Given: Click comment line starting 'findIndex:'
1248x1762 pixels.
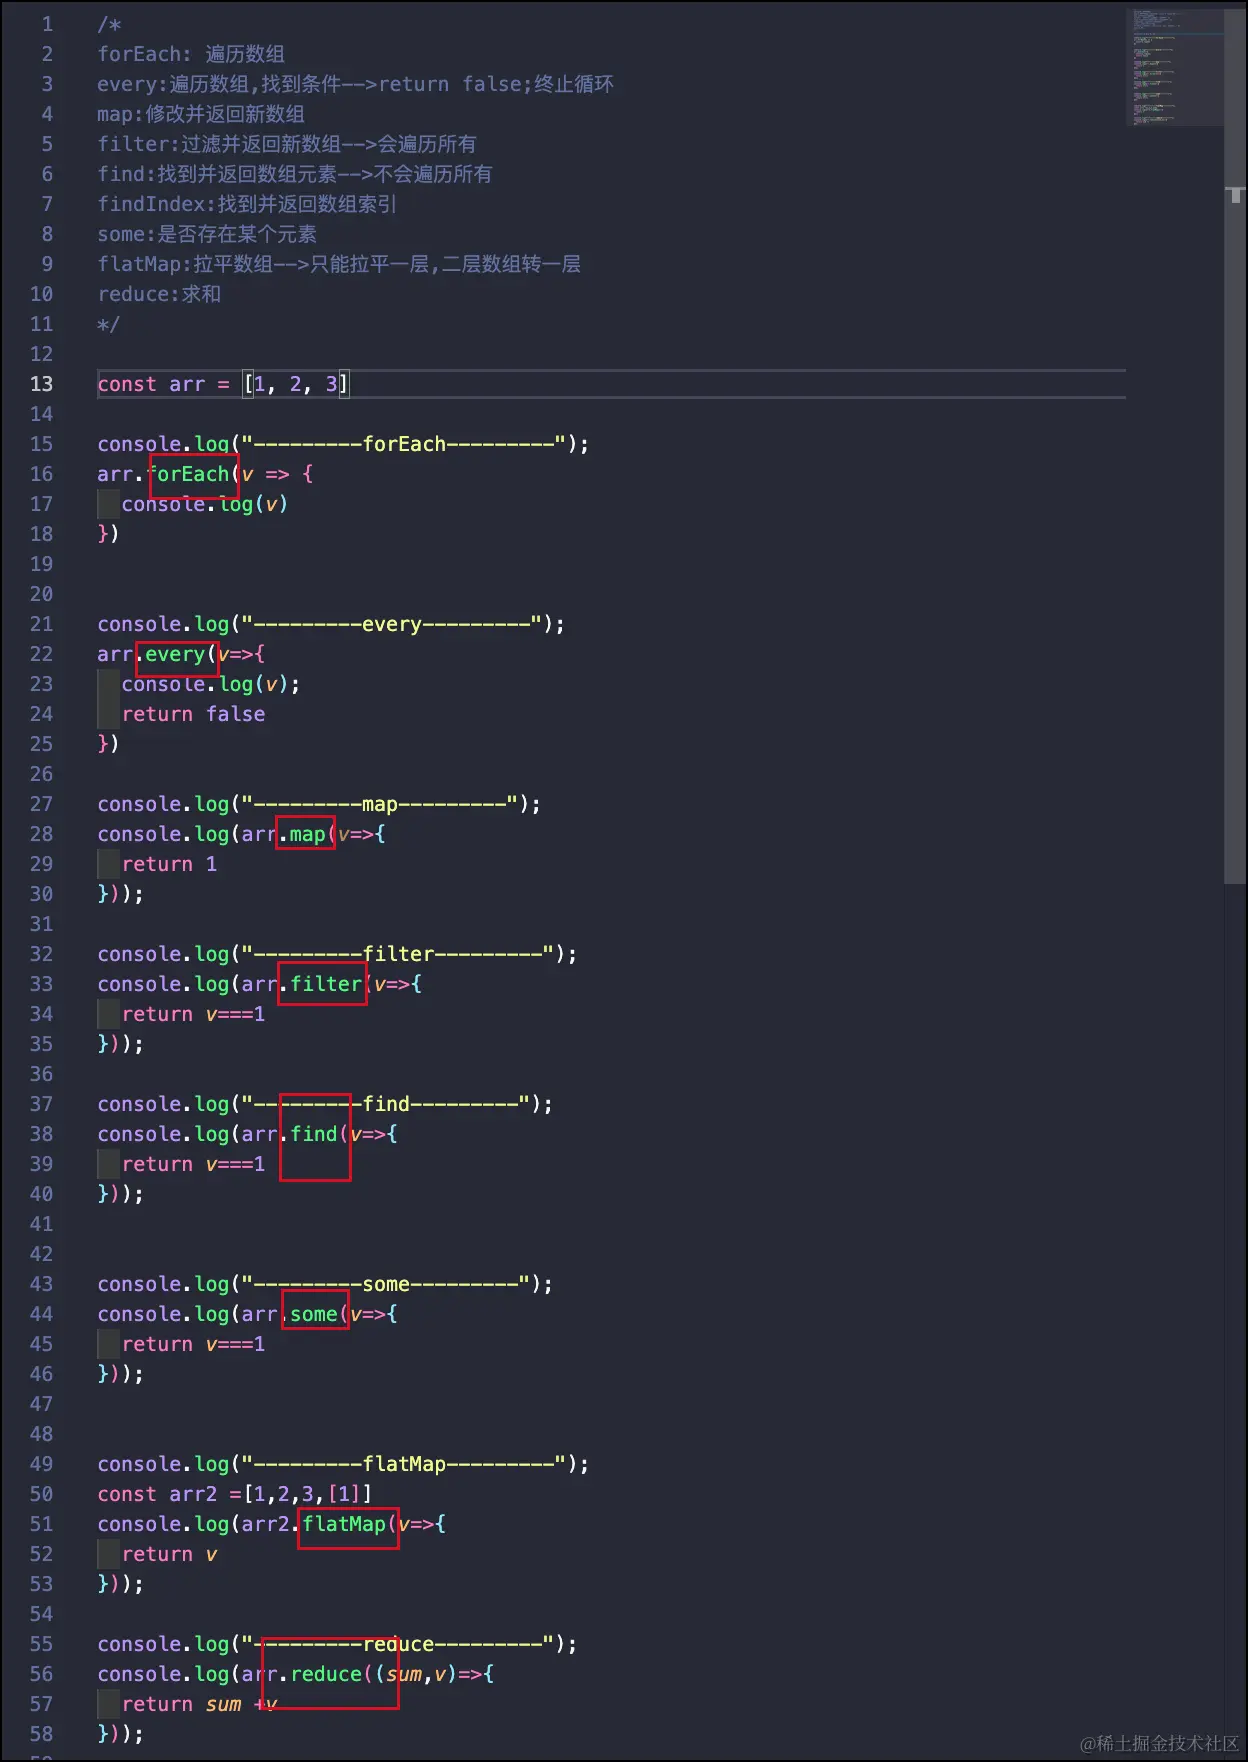Looking at the screenshot, I should (247, 204).
